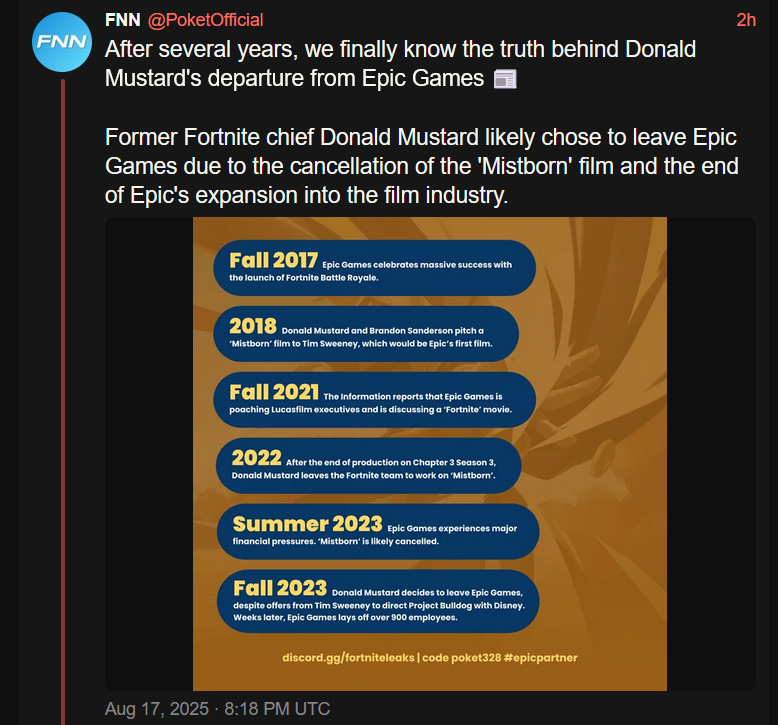Viewport: 778px width, 725px height.
Task: Click the red thread line below the avatar
Action: coord(62,400)
